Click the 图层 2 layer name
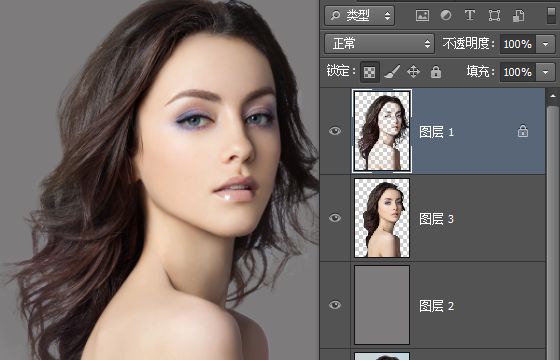Screen dimensions: 560x360 click(436, 306)
